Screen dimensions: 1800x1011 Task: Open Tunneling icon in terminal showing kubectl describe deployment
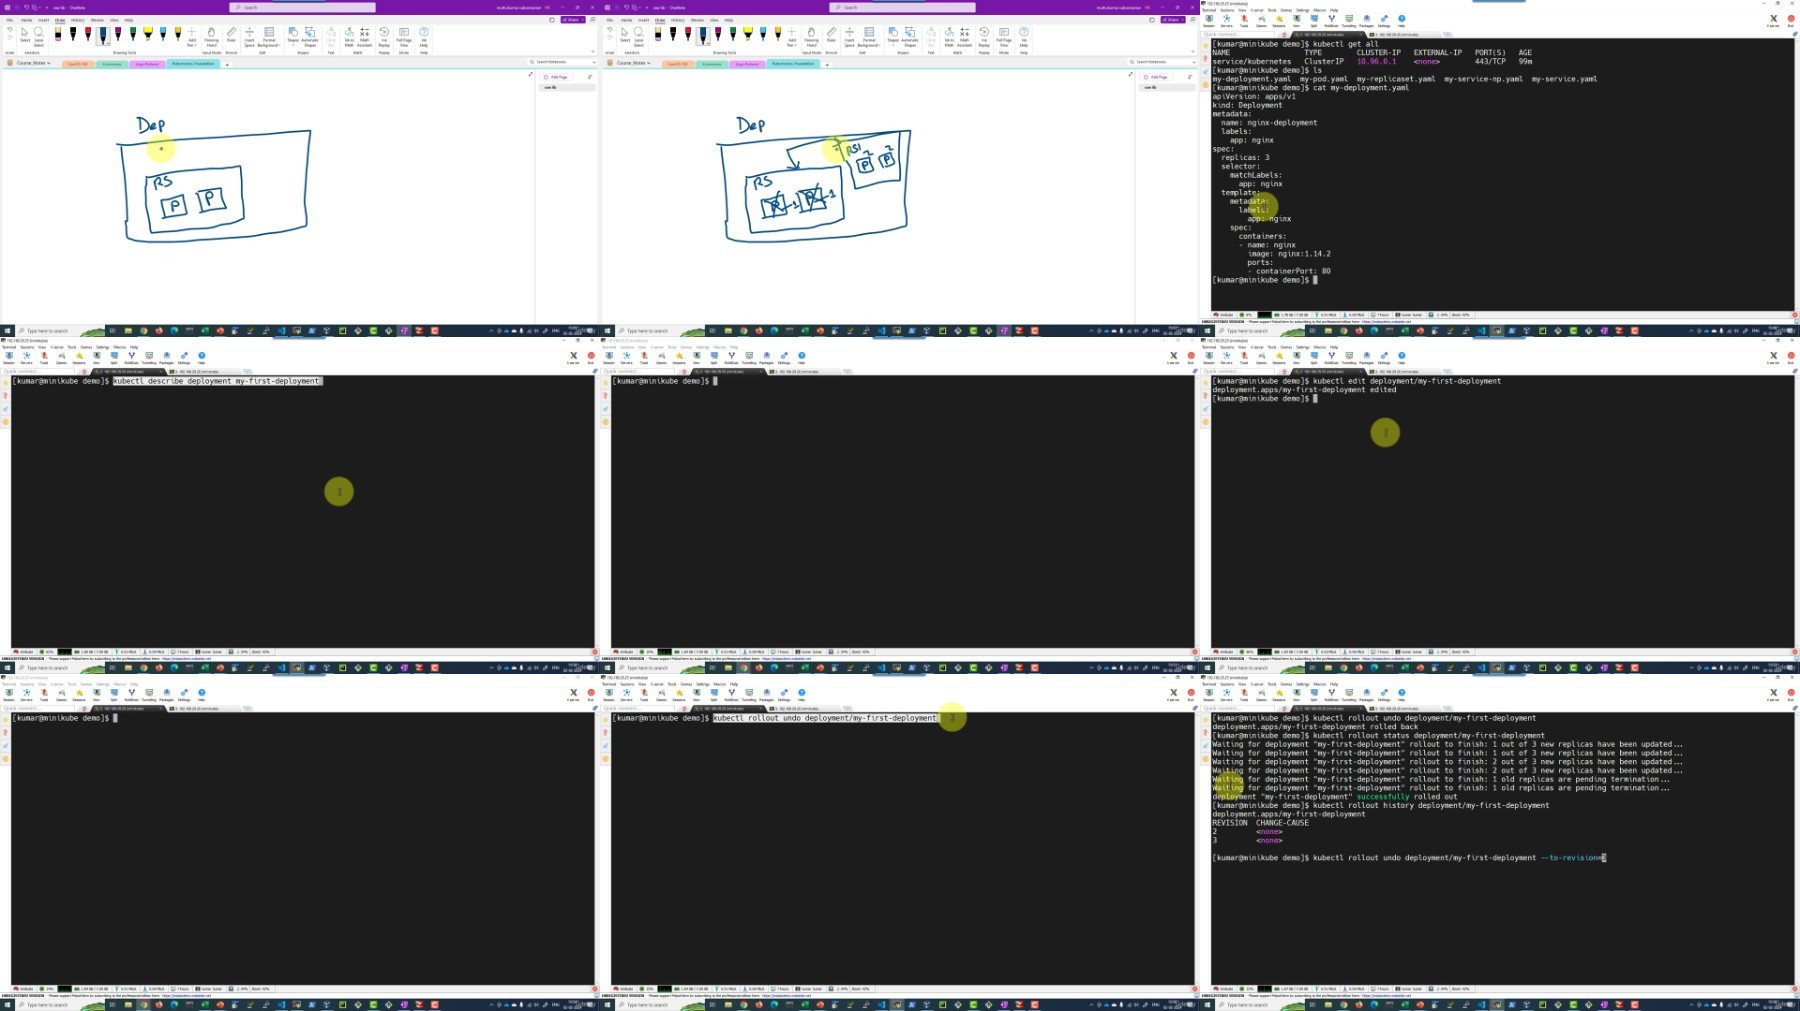(x=149, y=357)
